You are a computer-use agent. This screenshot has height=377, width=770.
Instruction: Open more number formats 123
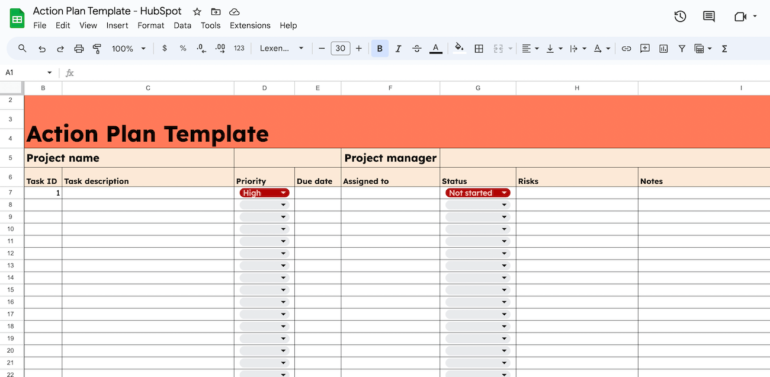(239, 49)
